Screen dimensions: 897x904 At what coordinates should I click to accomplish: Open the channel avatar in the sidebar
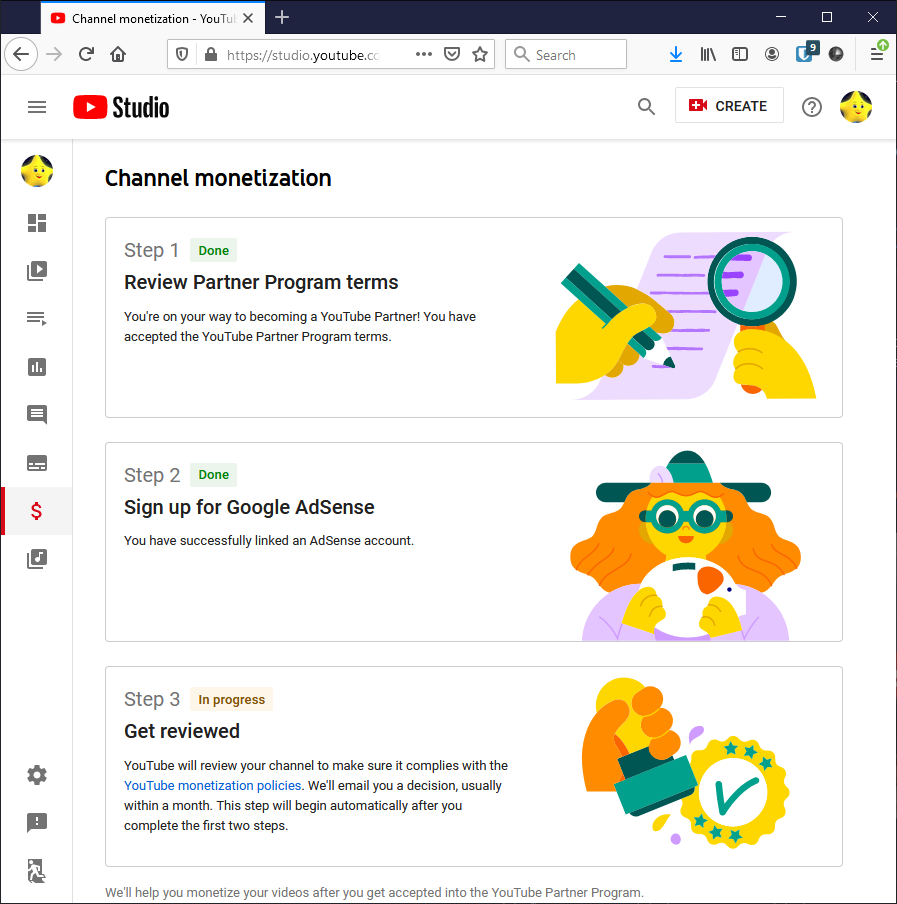37,171
